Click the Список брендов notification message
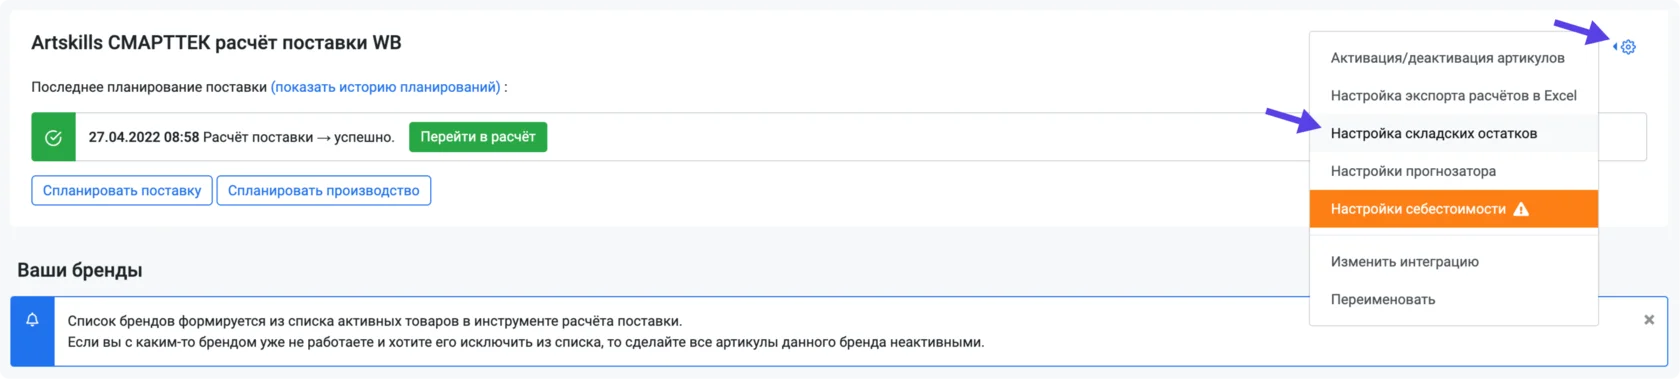This screenshot has height=379, width=1680. pos(526,332)
